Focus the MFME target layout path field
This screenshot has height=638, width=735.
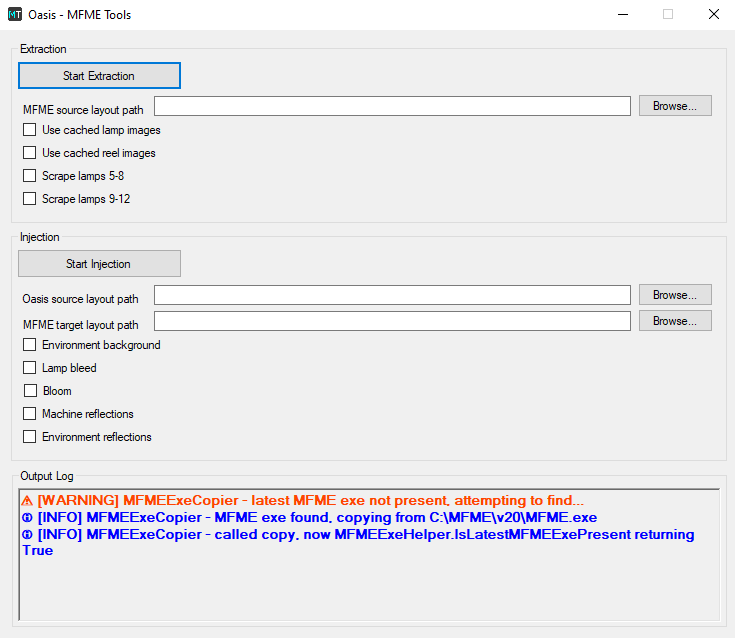coord(392,321)
